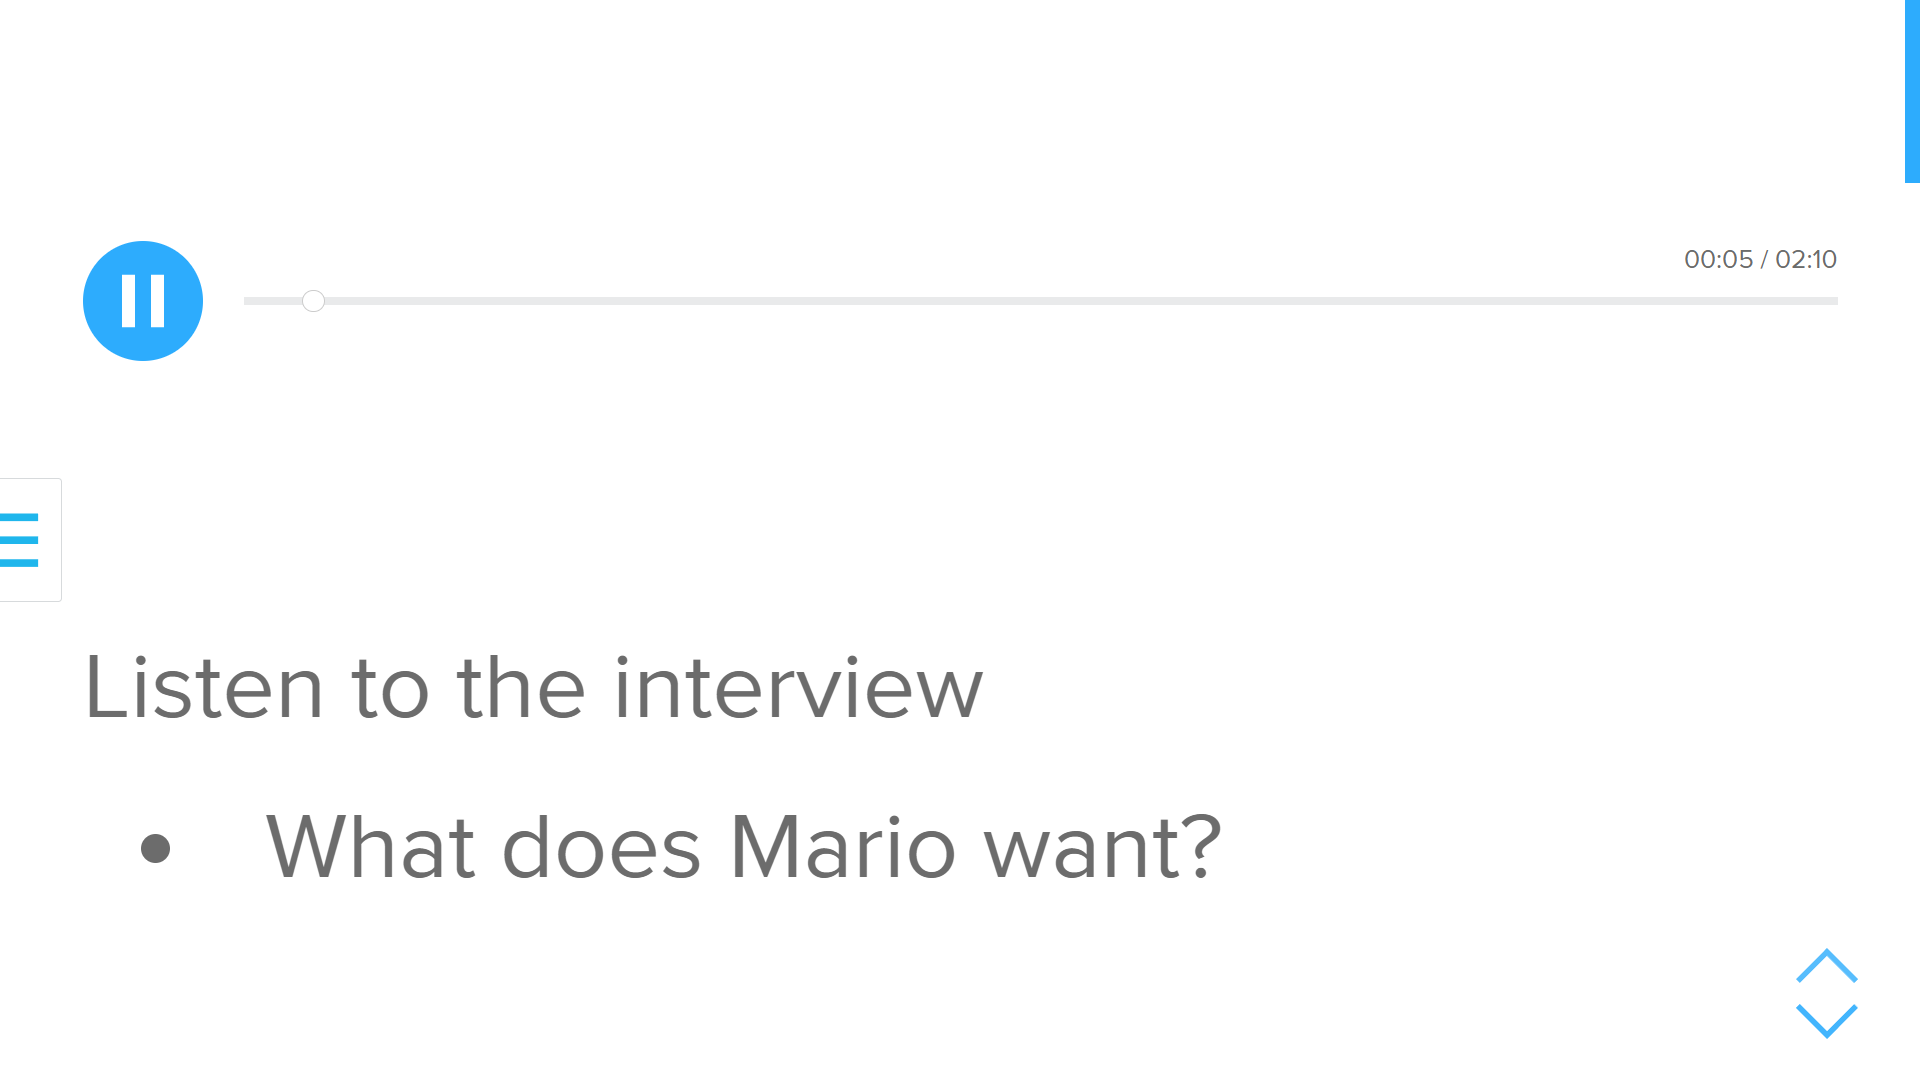Click the word 'interview' in the heading
Image resolution: width=1920 pixels, height=1080 pixels.
pos(798,688)
